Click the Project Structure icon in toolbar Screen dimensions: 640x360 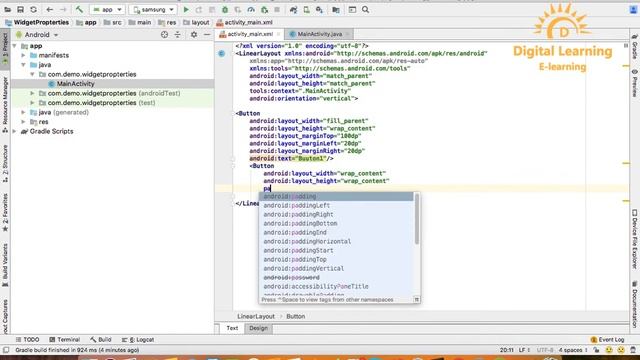point(336,9)
